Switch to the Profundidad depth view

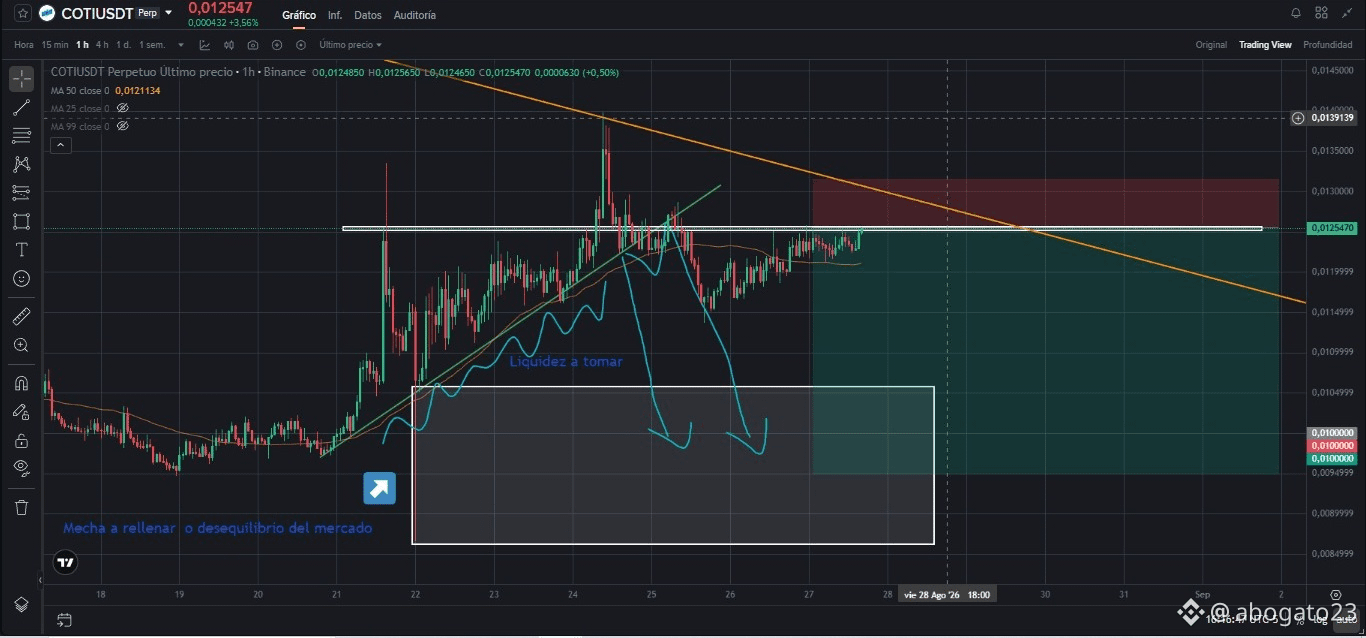(1328, 45)
